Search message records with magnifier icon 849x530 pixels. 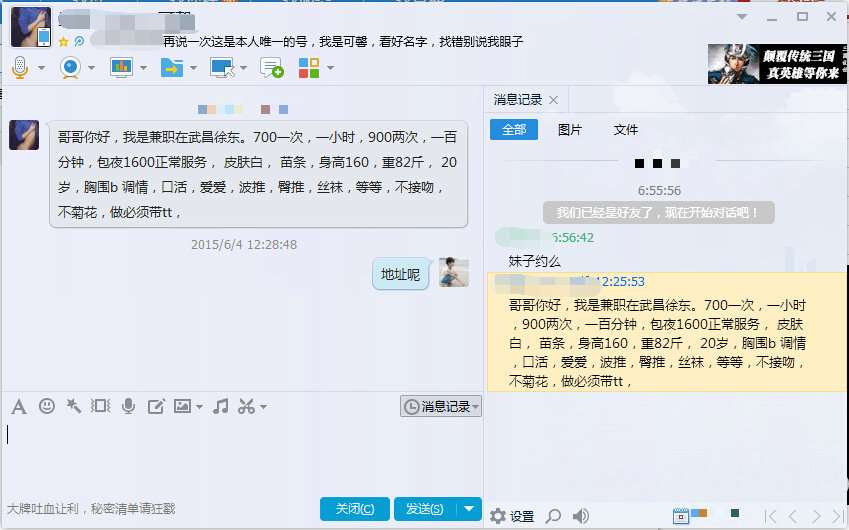553,516
